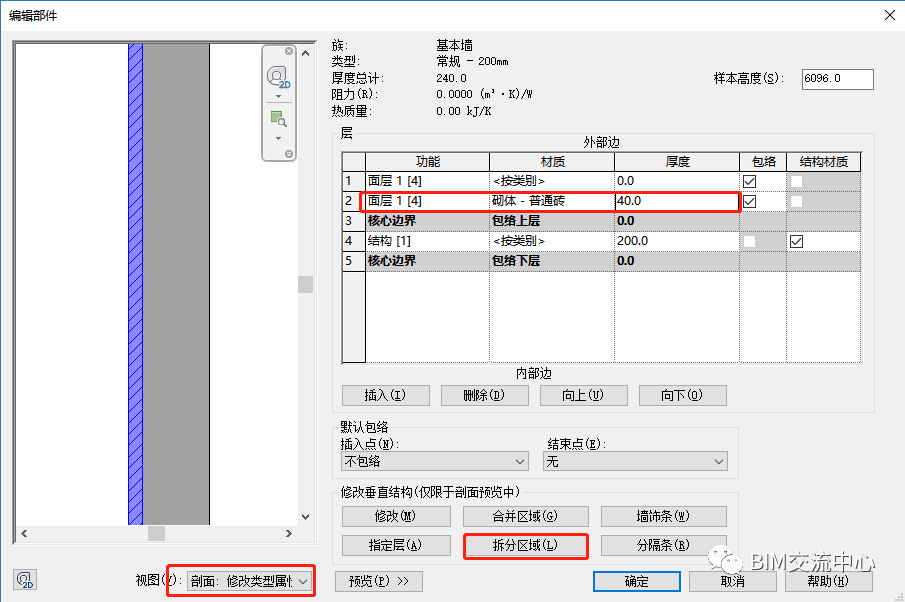Click the 删除(D) button
Viewport: 905px width, 602px height.
[x=484, y=395]
